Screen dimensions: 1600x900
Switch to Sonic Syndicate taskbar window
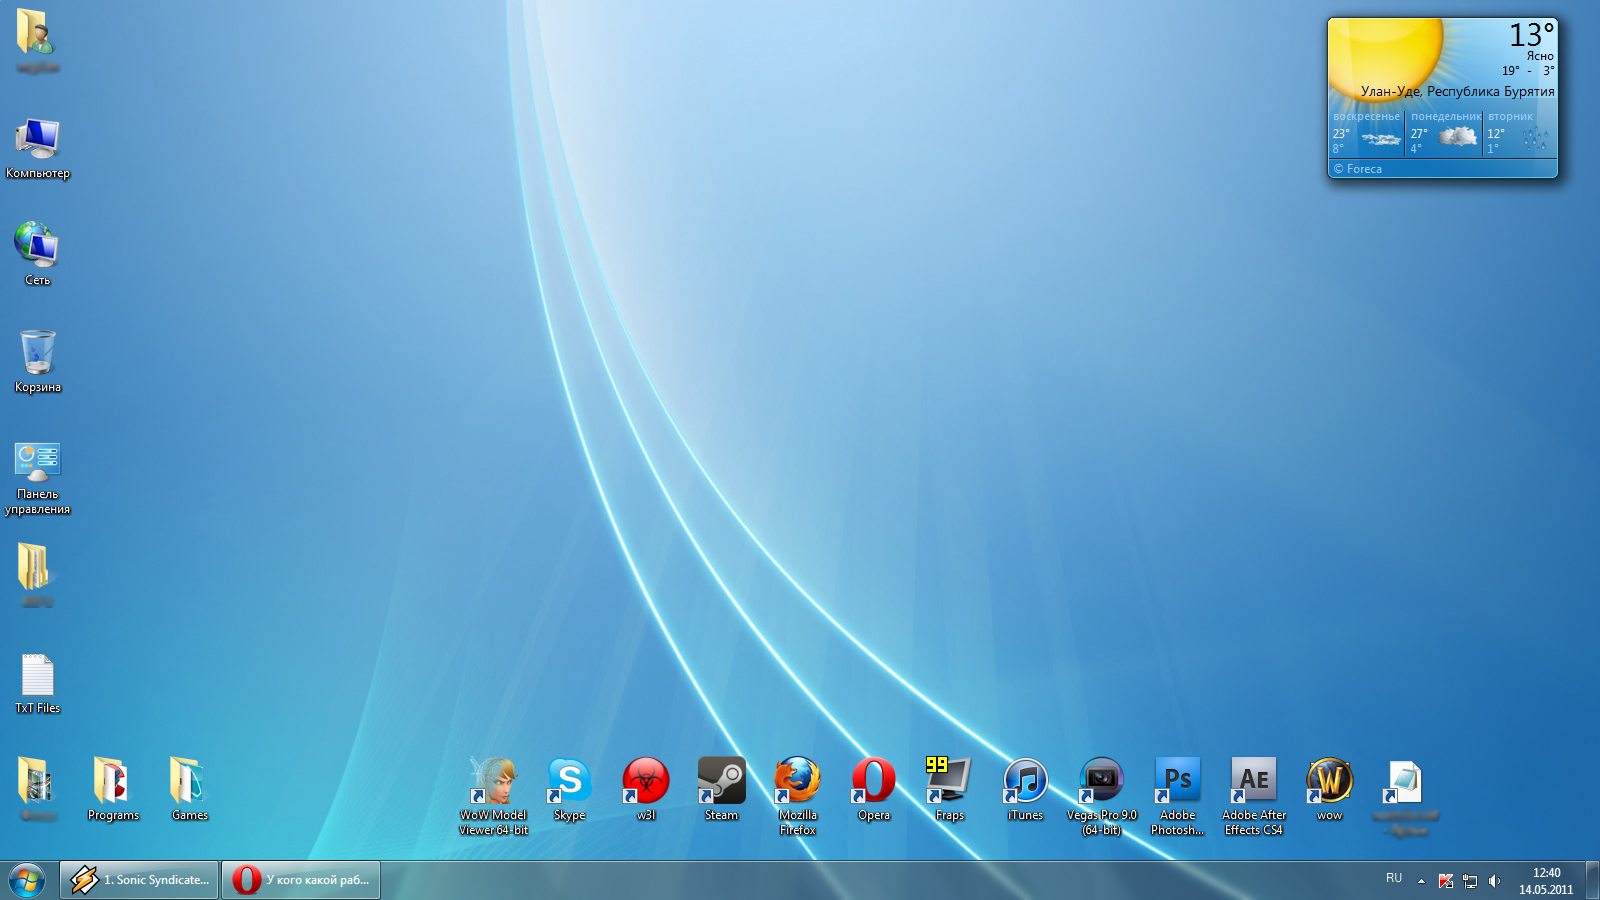pyautogui.click(x=140, y=880)
